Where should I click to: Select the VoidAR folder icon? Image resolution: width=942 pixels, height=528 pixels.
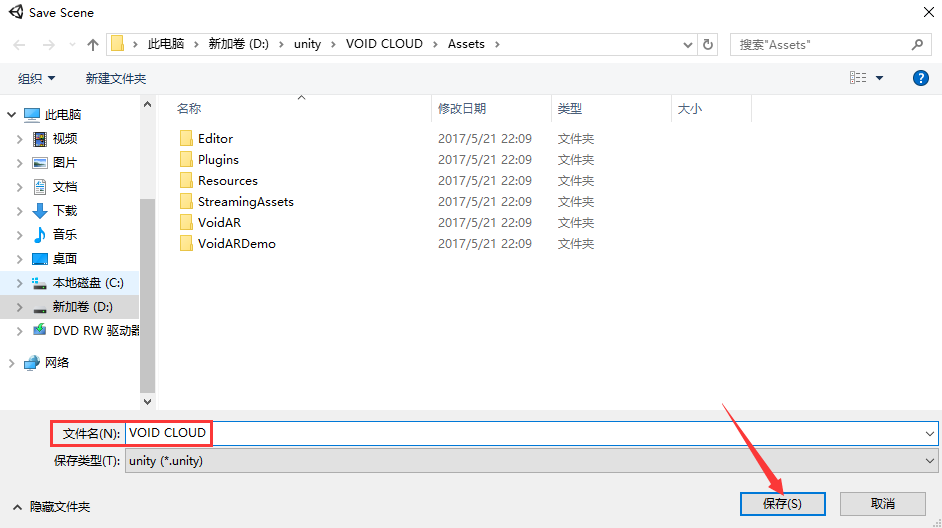pyautogui.click(x=186, y=223)
